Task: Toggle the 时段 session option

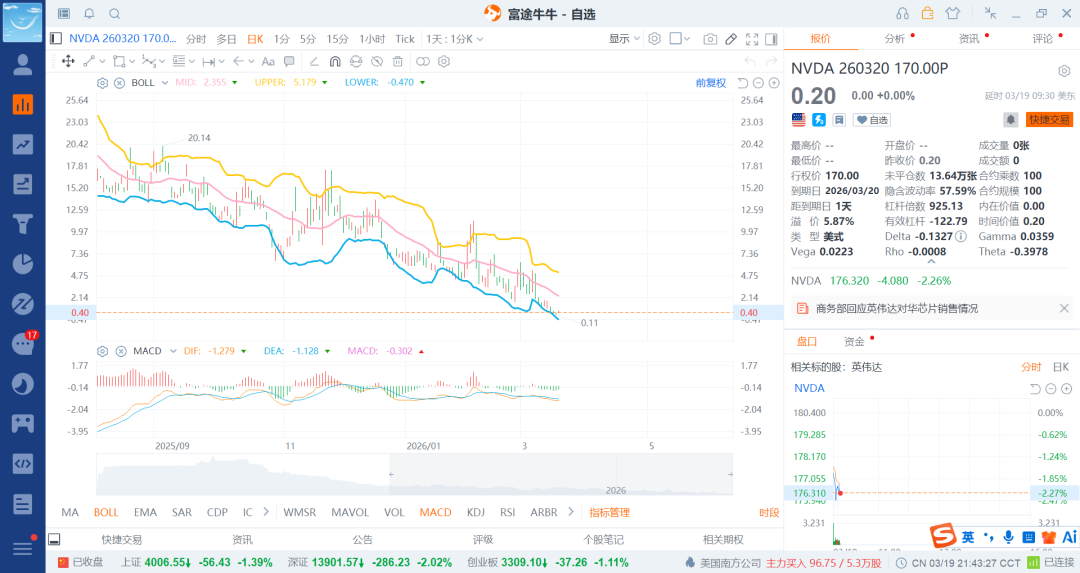Action: click(x=769, y=512)
